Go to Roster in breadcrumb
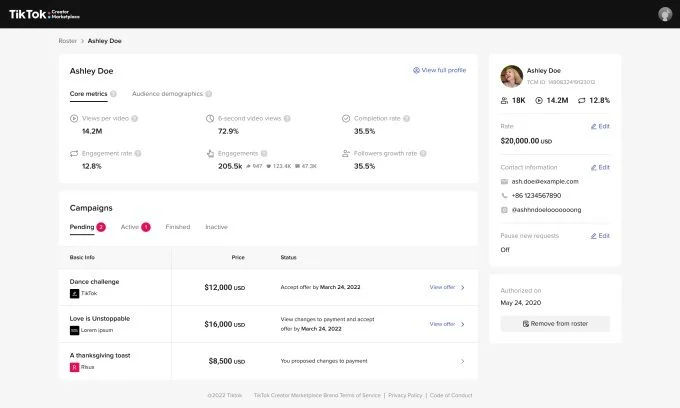The image size is (680, 408). 68,41
